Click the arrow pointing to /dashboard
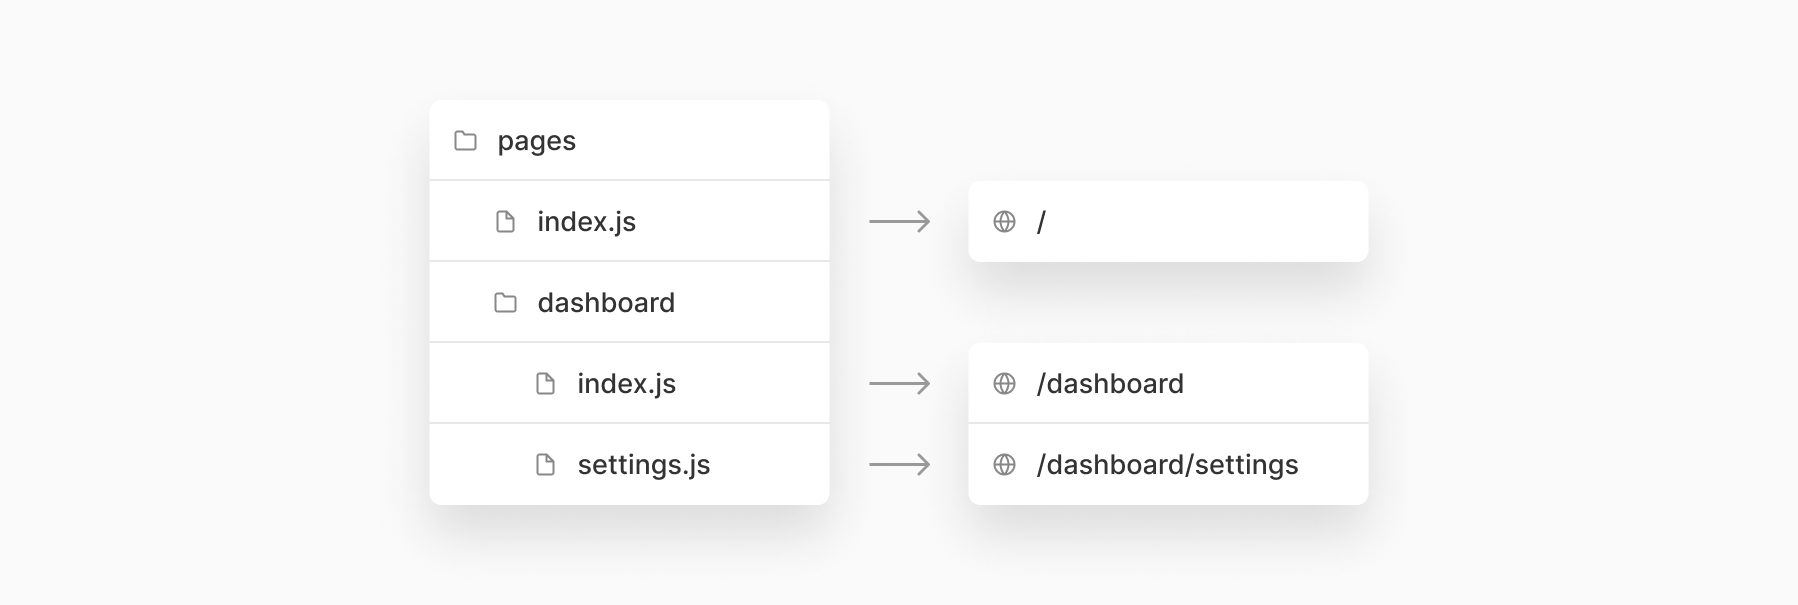 (x=900, y=383)
